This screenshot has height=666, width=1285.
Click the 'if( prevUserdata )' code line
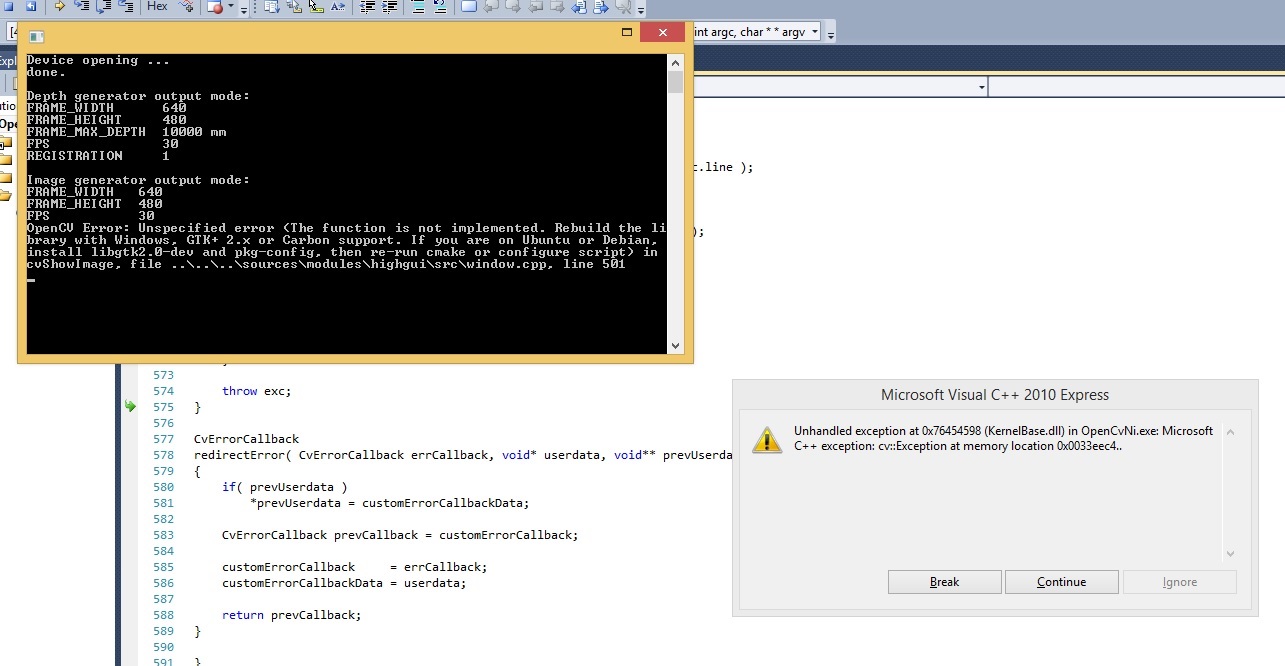click(284, 487)
